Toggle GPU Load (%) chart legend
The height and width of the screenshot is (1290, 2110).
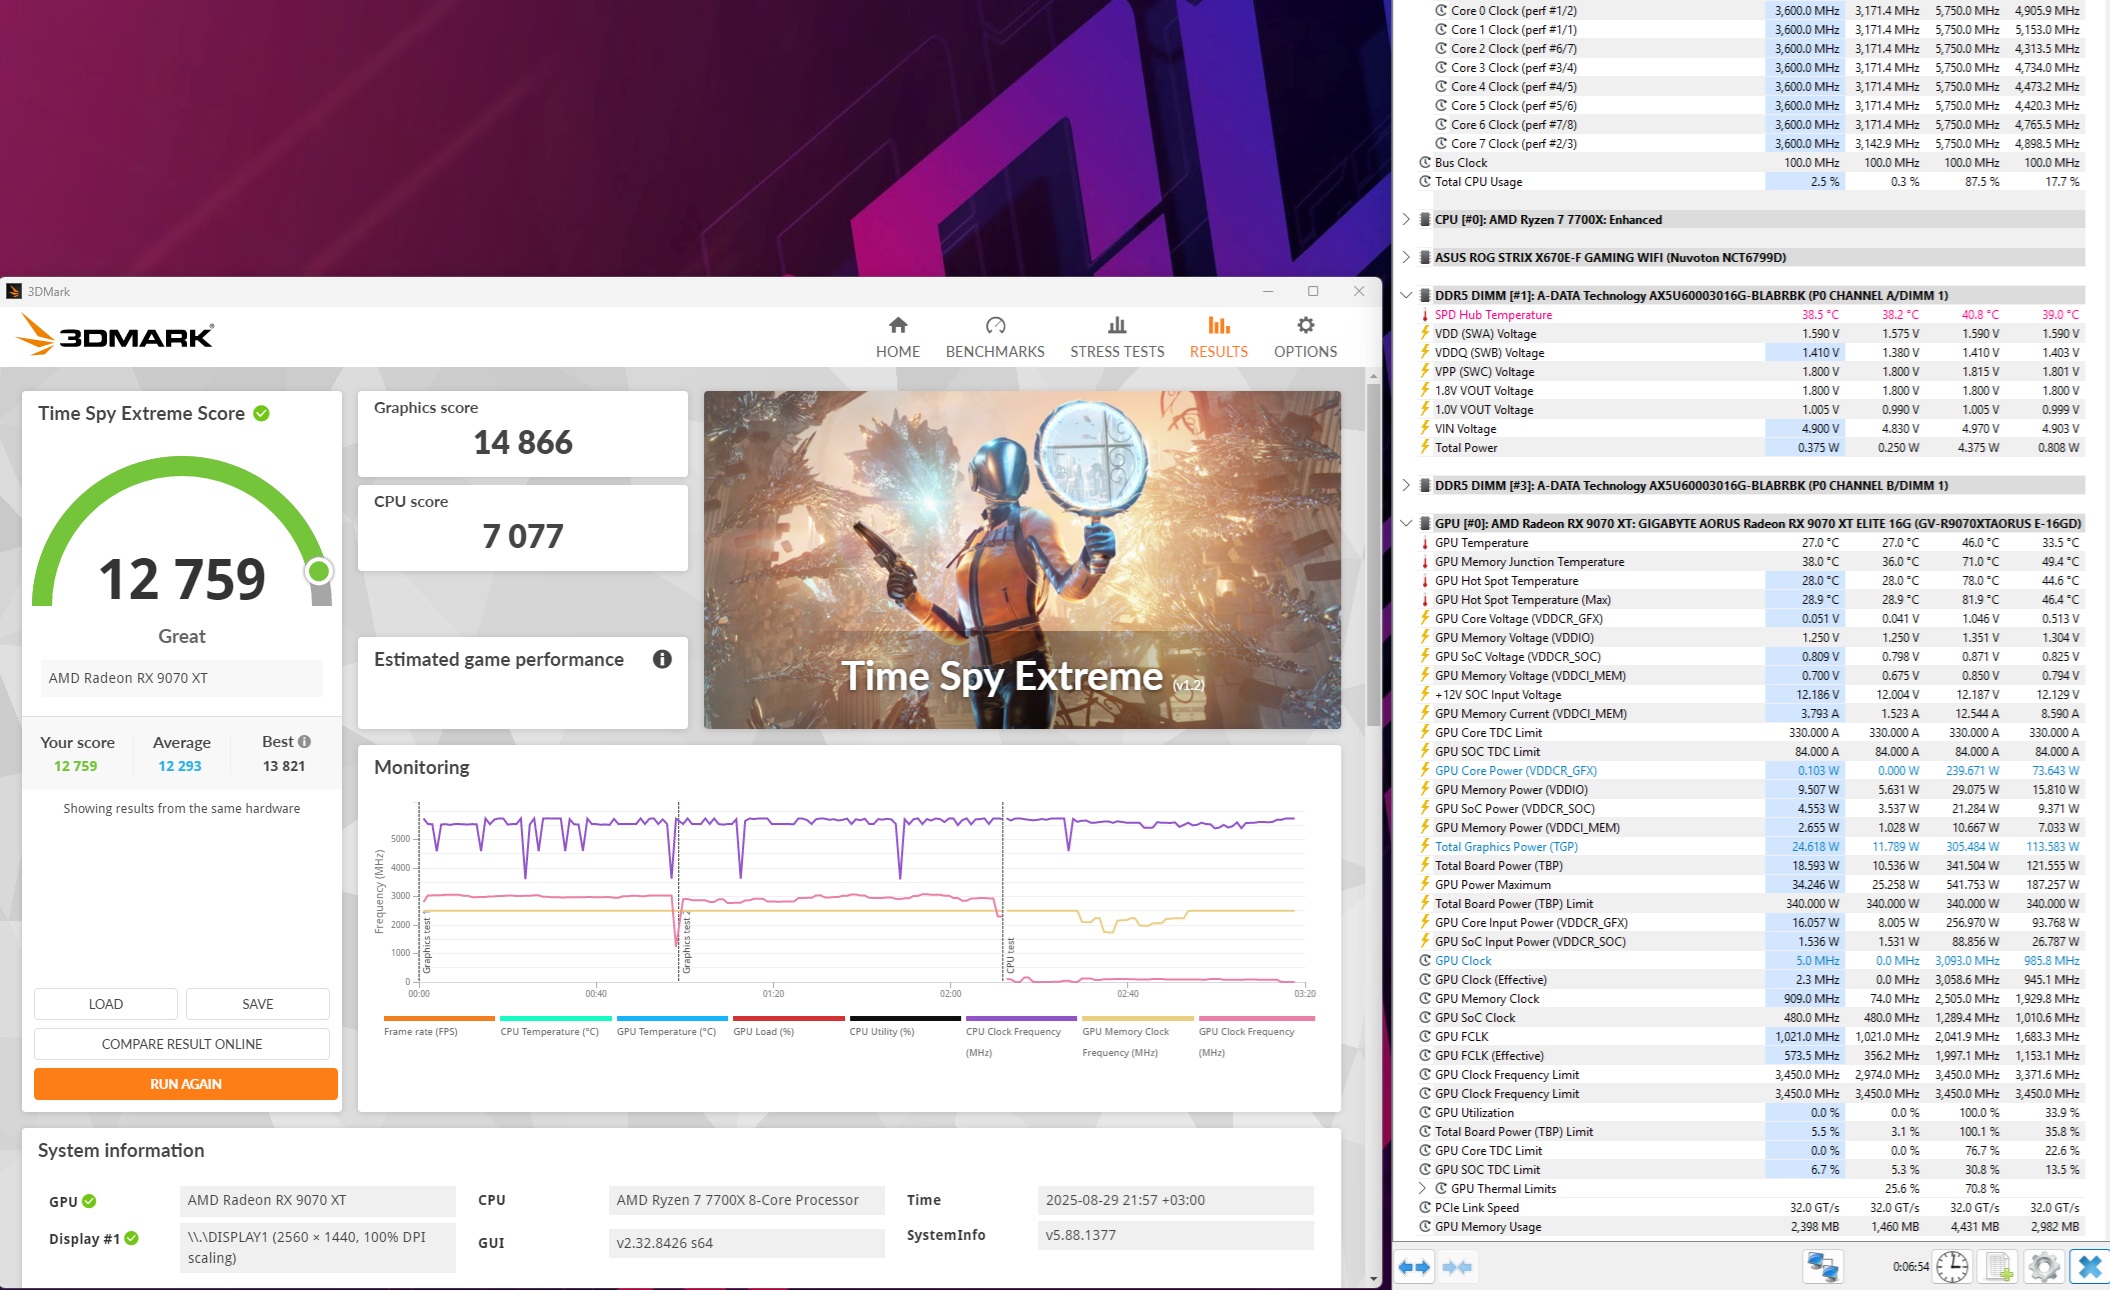click(x=763, y=1031)
